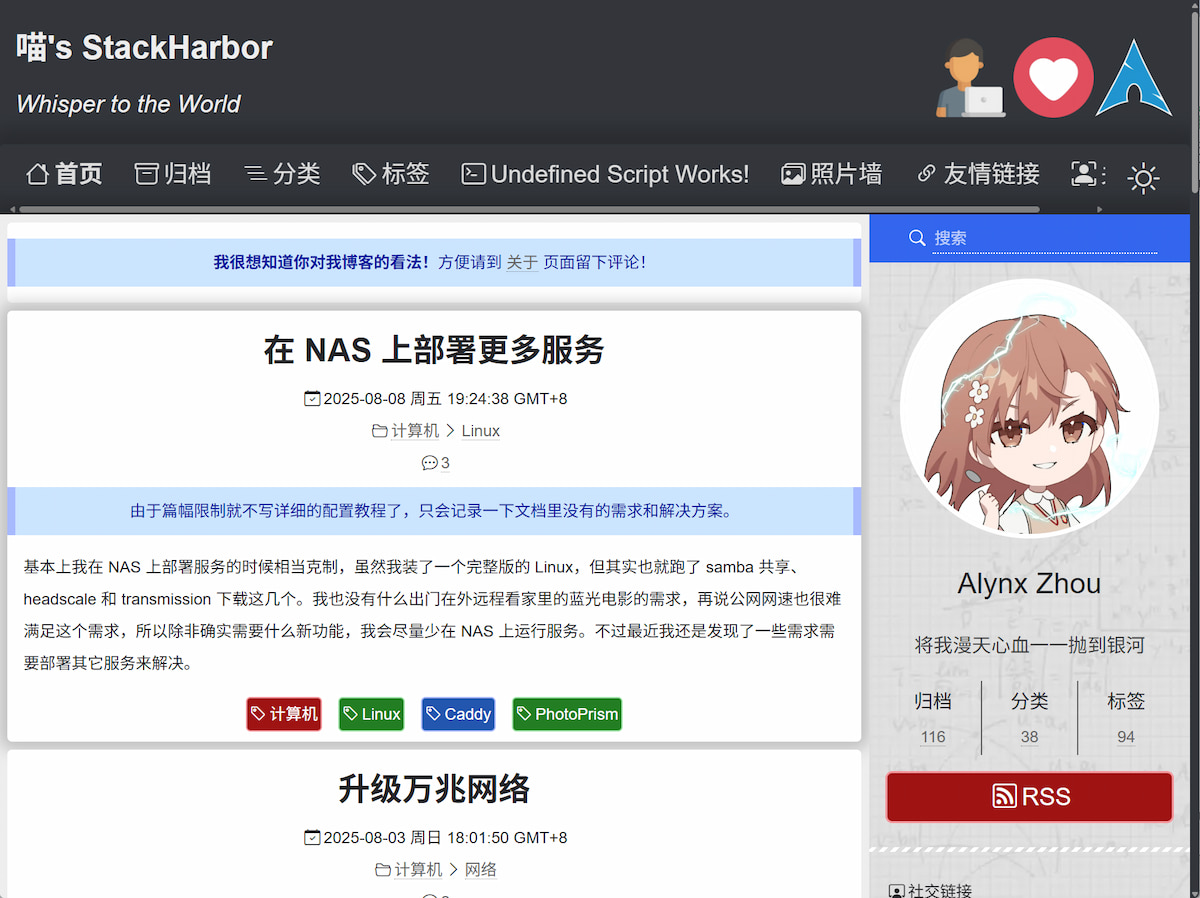Click the tags icon next to 标签
1200x898 pixels.
[362, 173]
